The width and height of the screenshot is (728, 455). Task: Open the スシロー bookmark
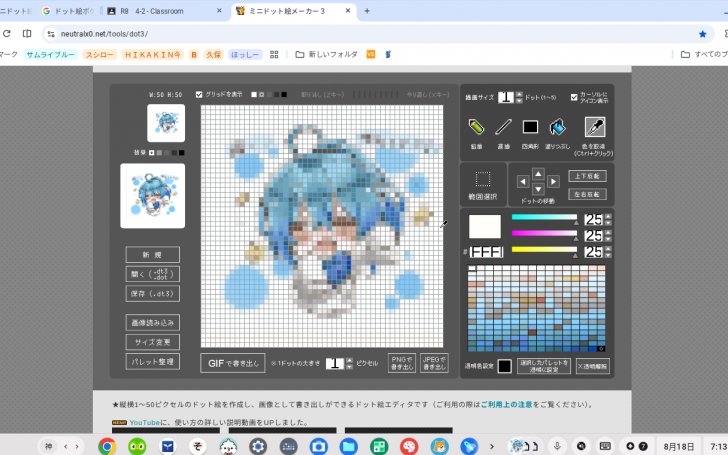(99, 55)
